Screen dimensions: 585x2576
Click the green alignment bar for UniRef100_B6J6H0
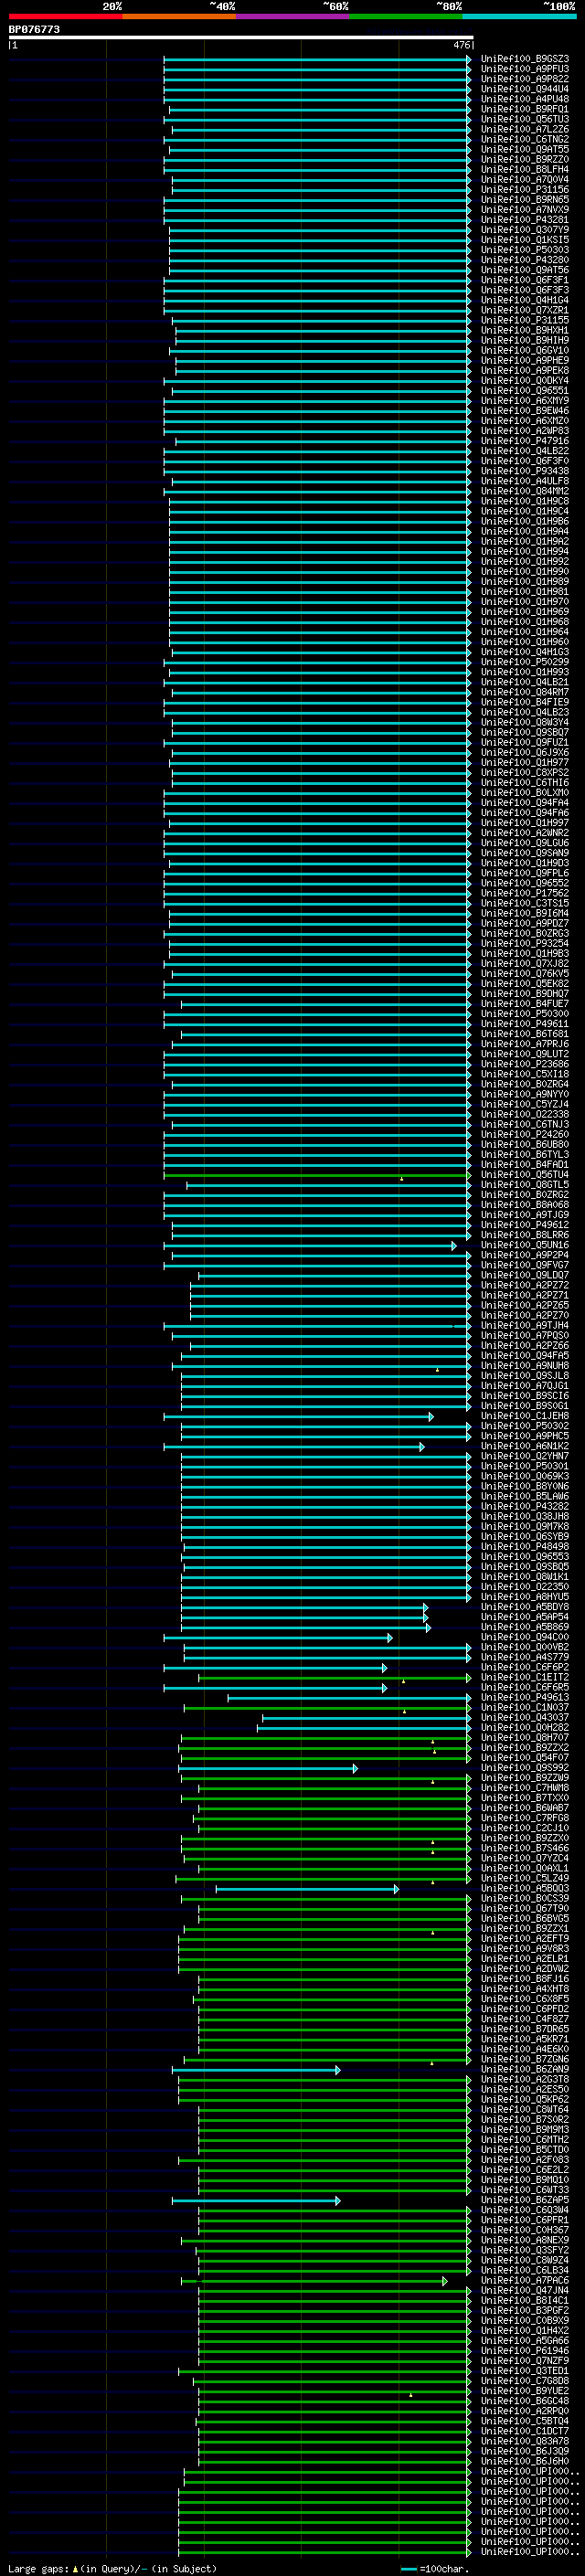tap(334, 2462)
